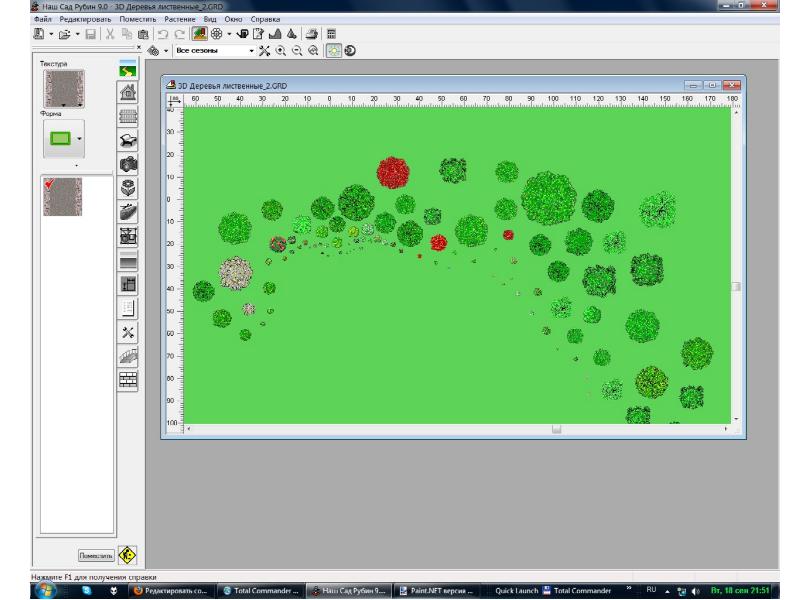The height and width of the screenshot is (600, 800).
Task: Click the cut scissors icon
Action: (x=110, y=34)
